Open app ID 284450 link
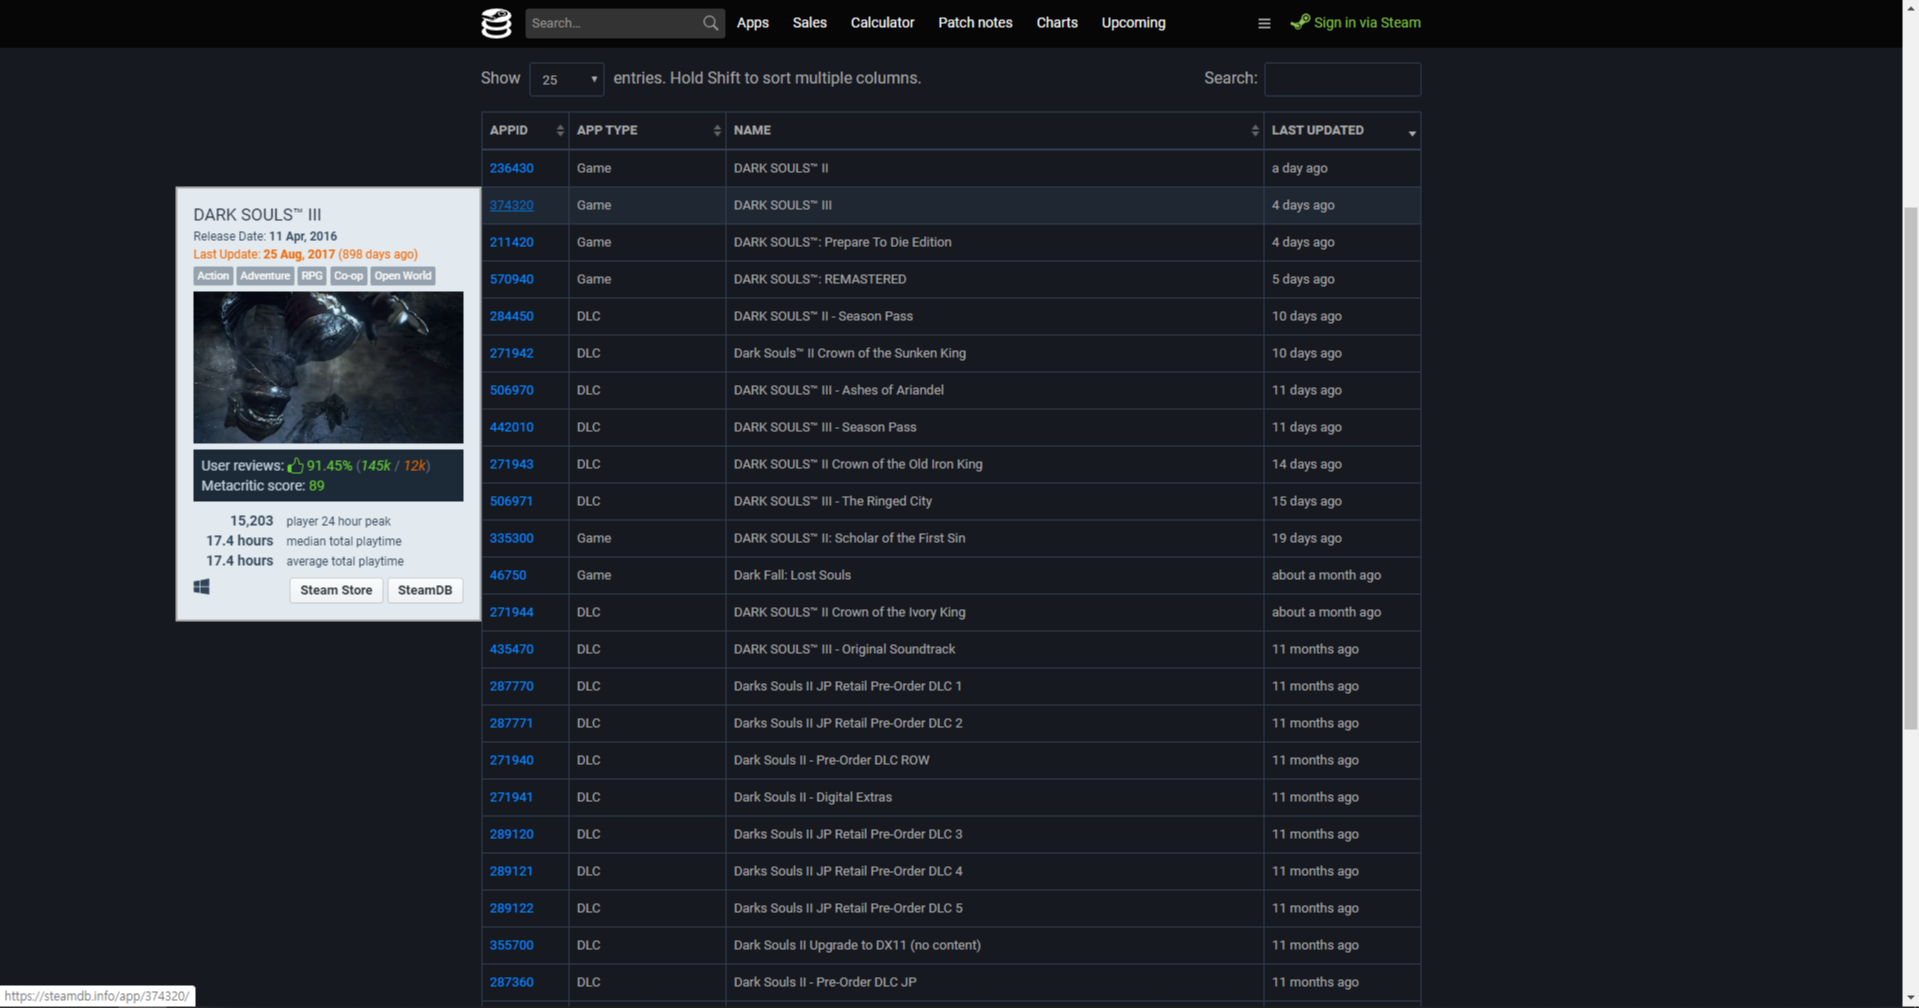Image resolution: width=1919 pixels, height=1008 pixels. coord(511,316)
